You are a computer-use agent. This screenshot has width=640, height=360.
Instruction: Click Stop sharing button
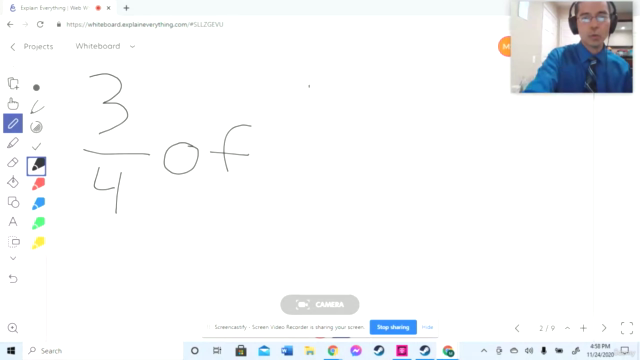(393, 327)
